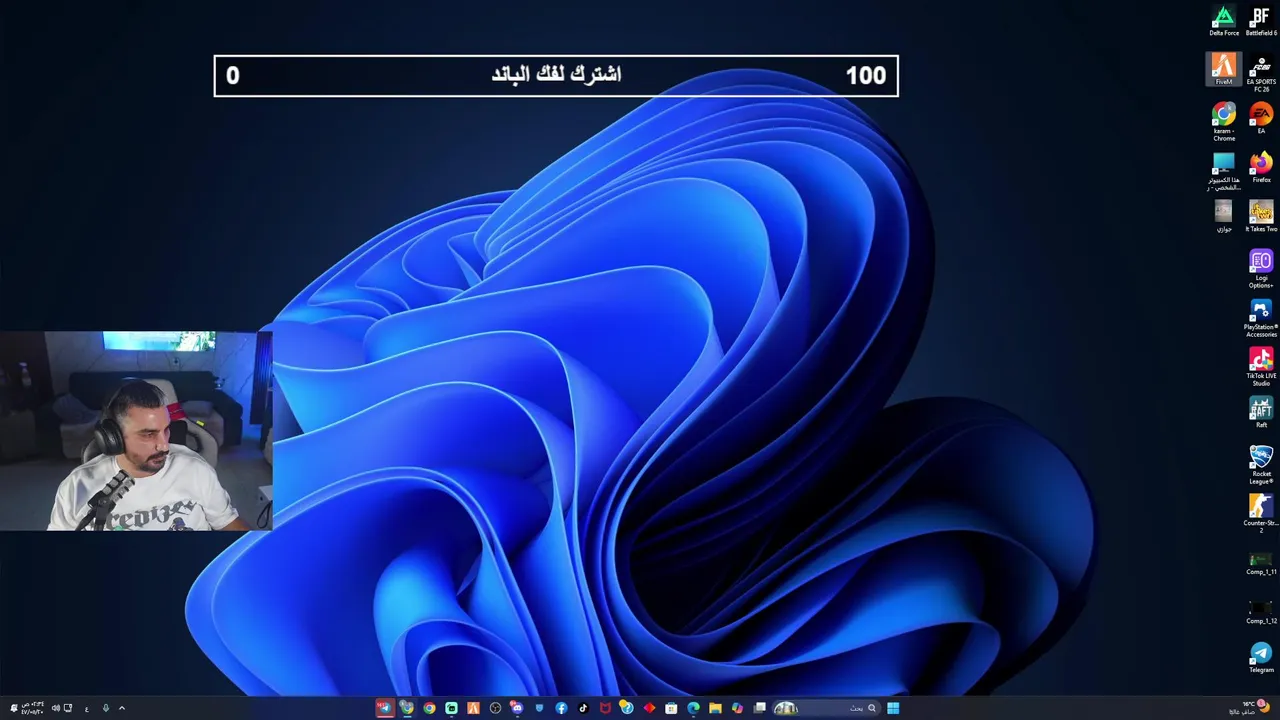Screen dimensions: 1280x720
Task: Open the Delta Force desktop shortcut
Action: click(1224, 21)
